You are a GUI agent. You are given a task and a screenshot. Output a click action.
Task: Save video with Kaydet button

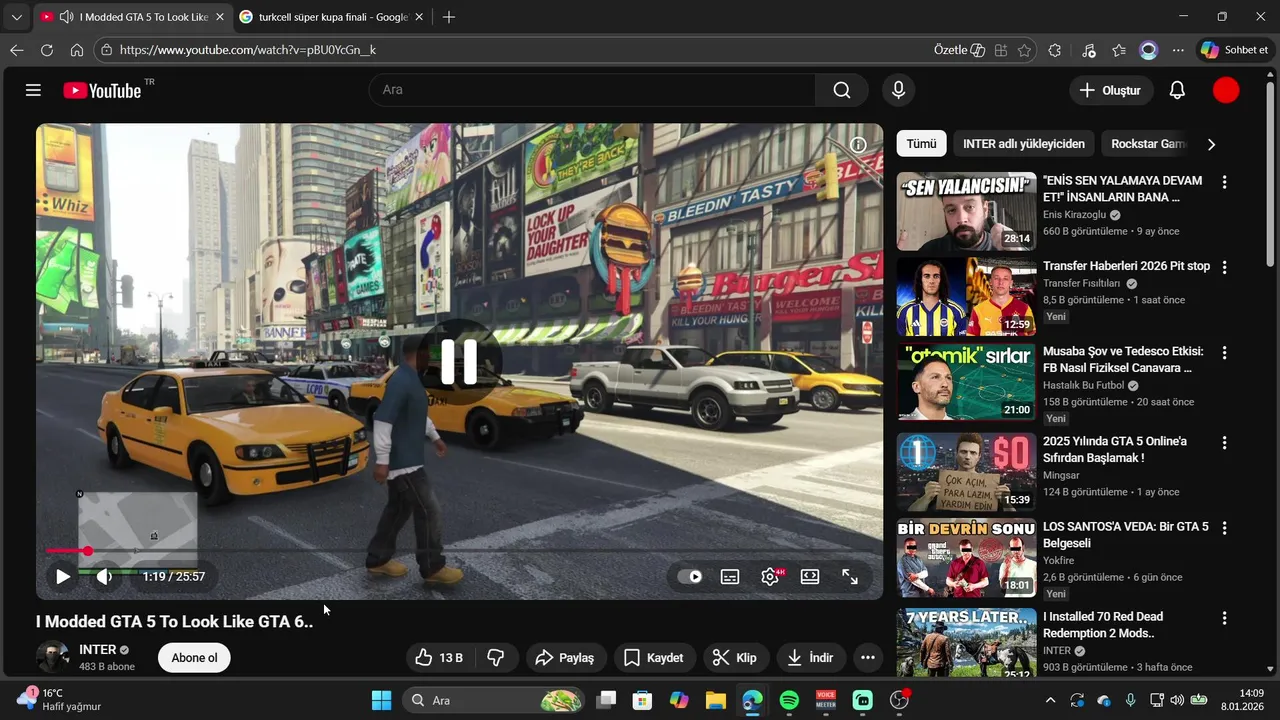coord(654,657)
